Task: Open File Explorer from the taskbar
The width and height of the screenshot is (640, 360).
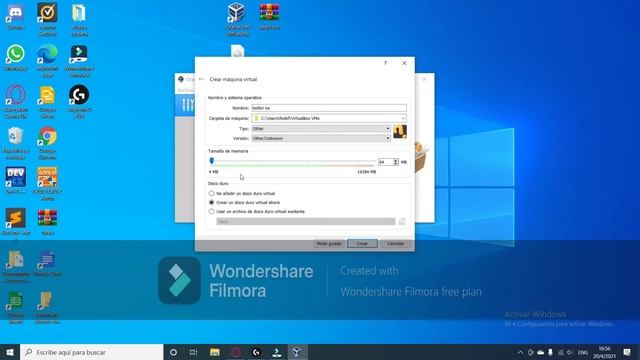Action: [x=215, y=352]
